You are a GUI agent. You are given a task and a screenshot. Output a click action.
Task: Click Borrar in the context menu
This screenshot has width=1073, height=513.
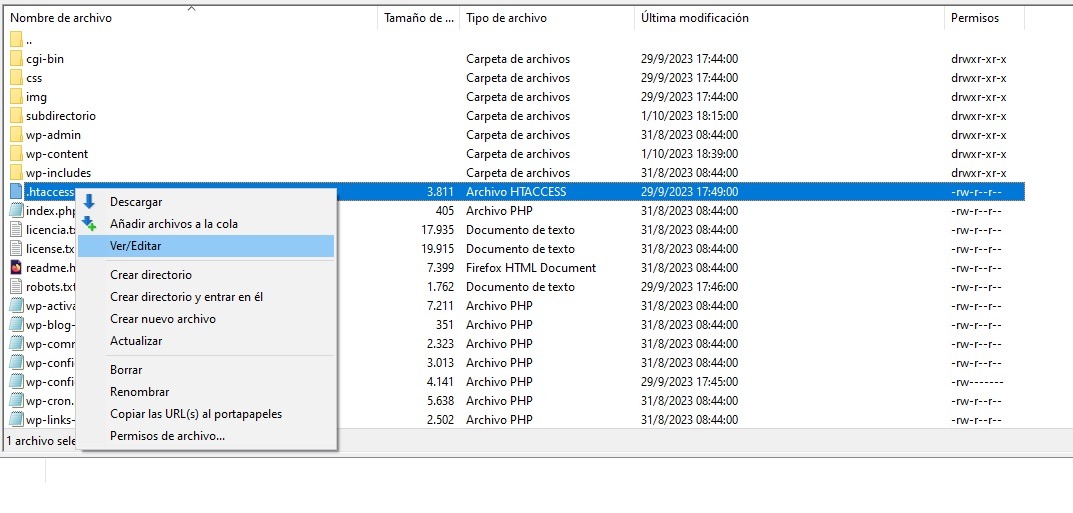pos(126,370)
